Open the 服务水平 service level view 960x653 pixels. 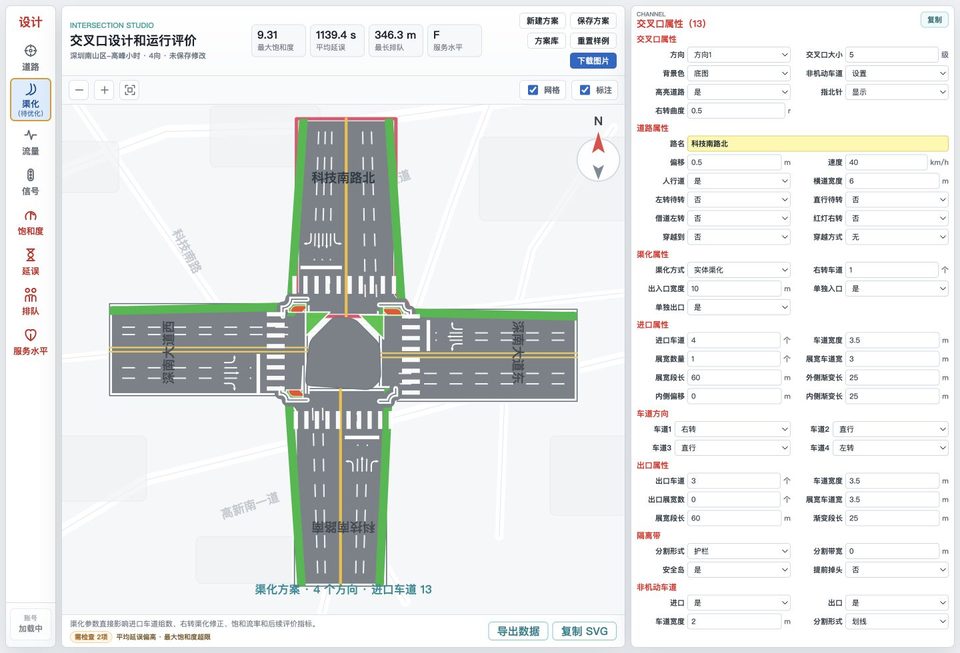(x=31, y=342)
